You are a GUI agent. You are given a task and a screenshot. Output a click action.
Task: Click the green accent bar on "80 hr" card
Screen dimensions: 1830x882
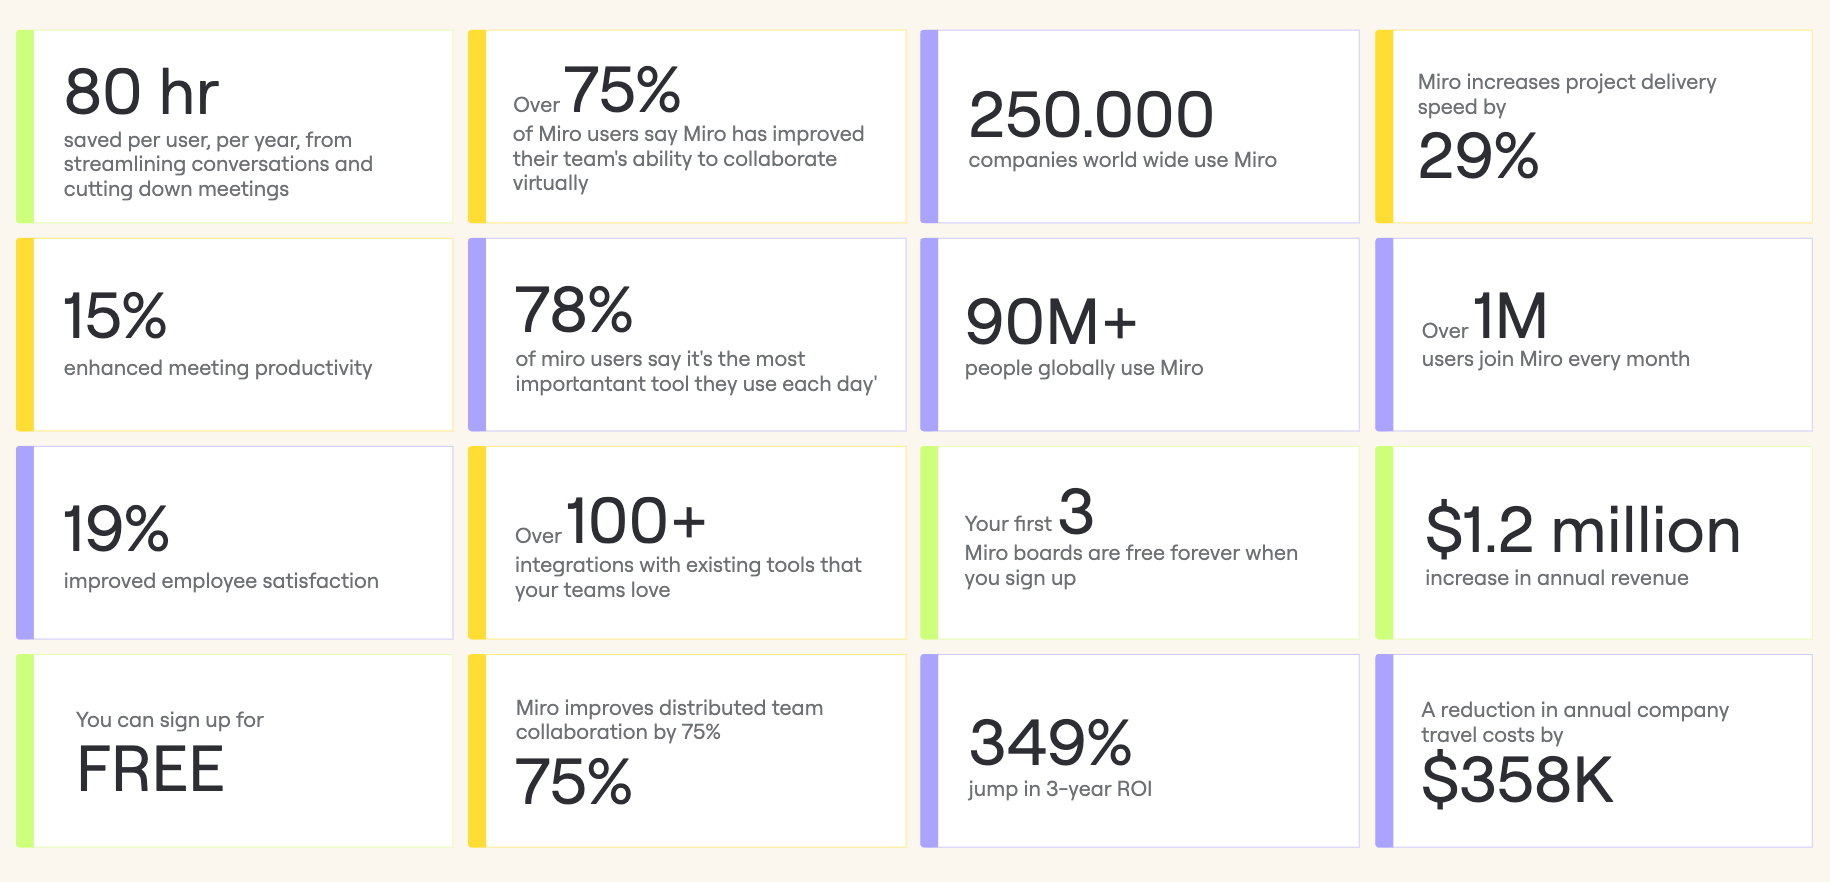pos(25,127)
